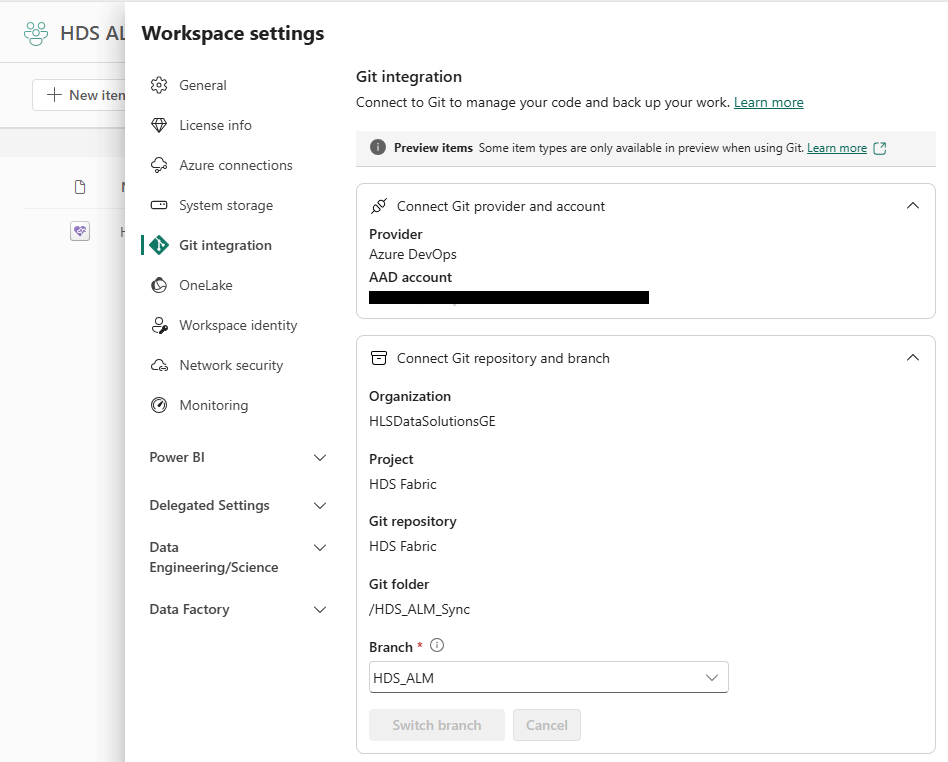Click the Workspace settings title
The height and width of the screenshot is (762, 948).
pos(233,33)
